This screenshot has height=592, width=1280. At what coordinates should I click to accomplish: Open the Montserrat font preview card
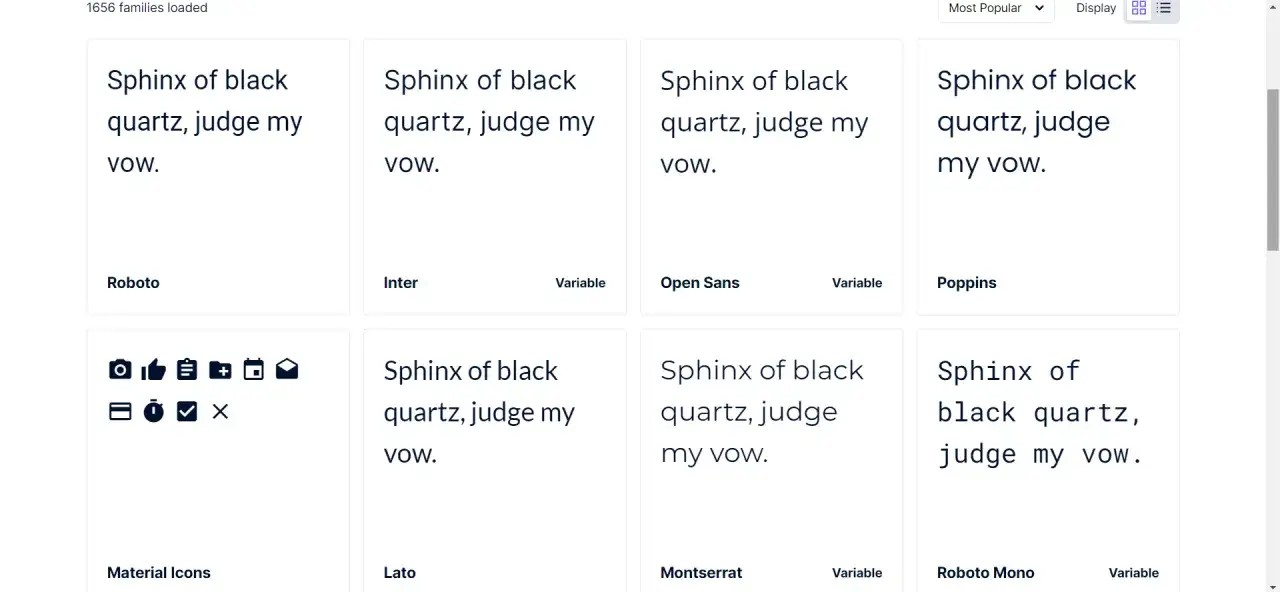pyautogui.click(x=771, y=460)
